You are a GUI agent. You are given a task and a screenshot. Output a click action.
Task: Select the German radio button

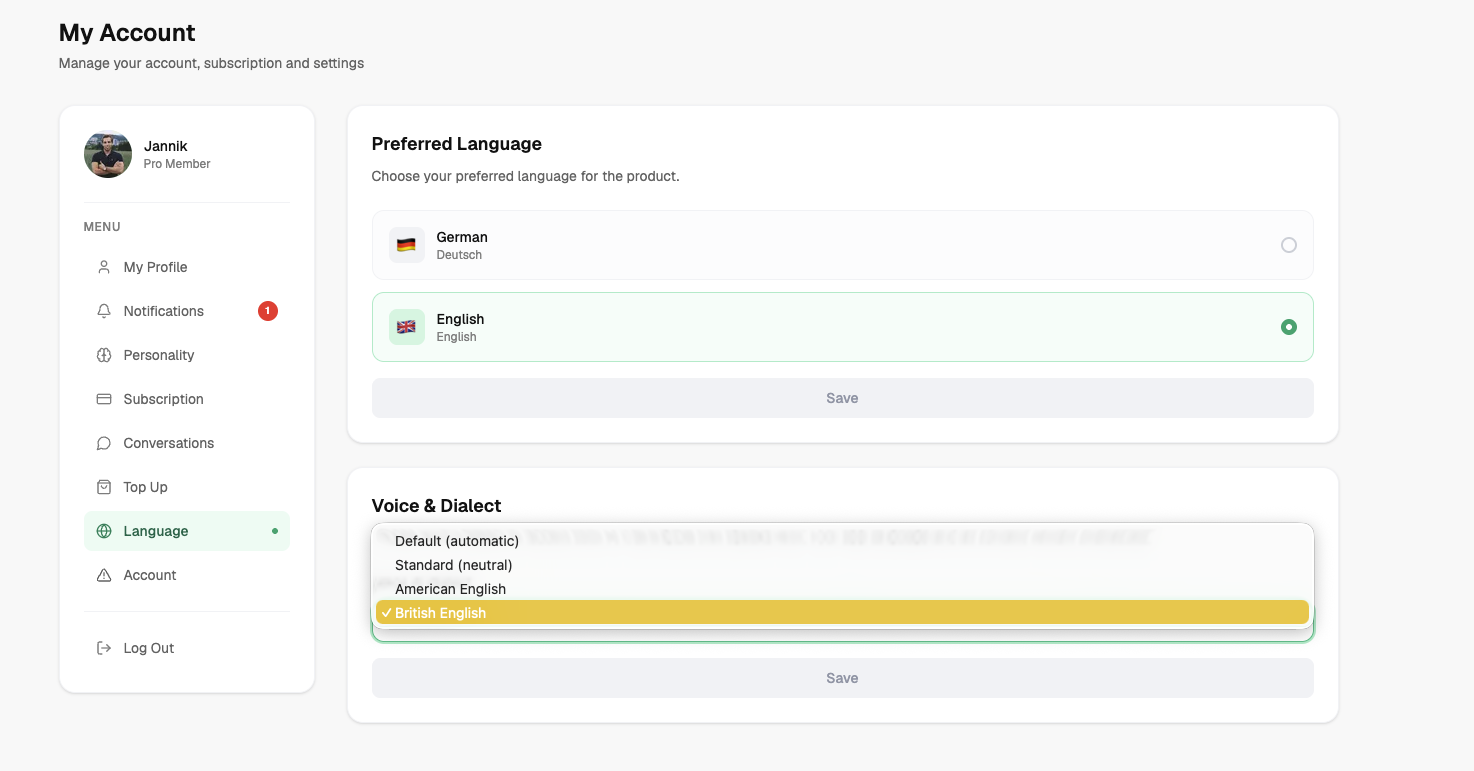coord(1288,245)
